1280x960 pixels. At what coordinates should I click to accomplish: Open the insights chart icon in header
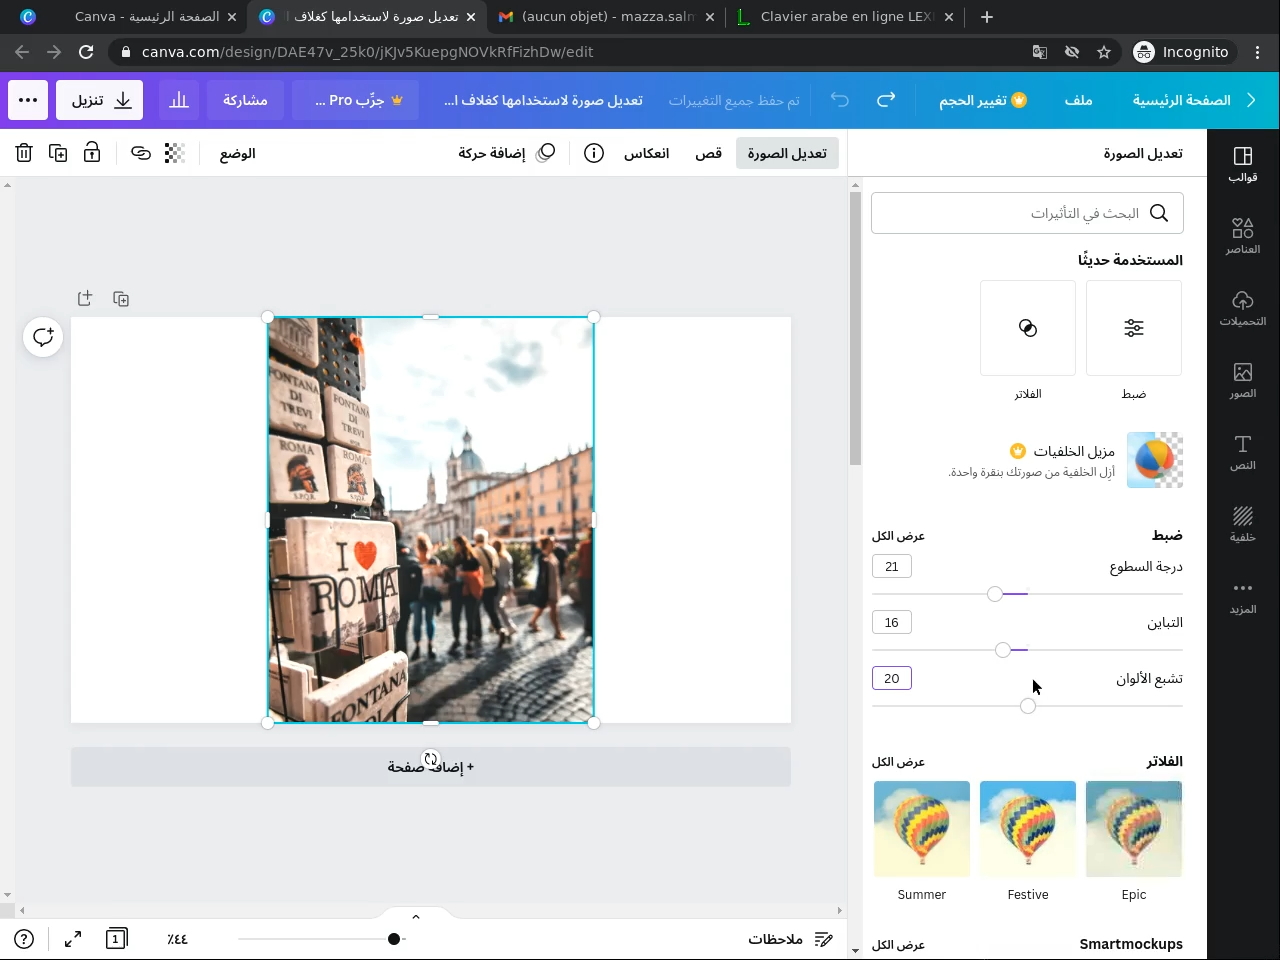coord(179,100)
